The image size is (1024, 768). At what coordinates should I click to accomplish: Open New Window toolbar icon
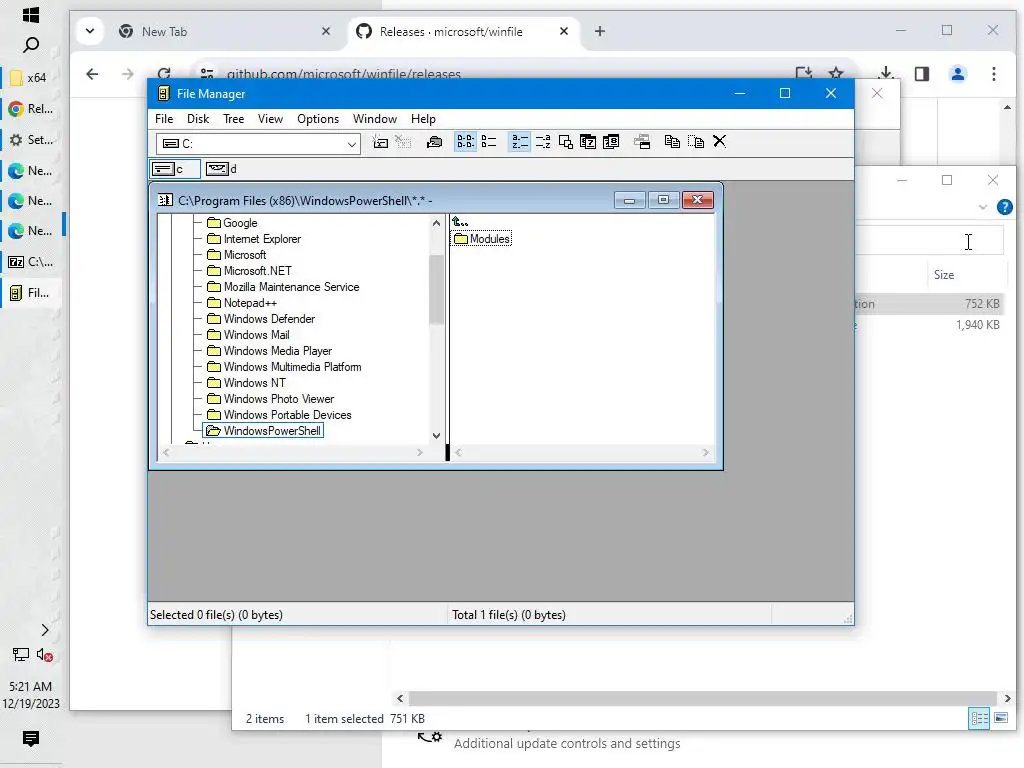tap(643, 142)
